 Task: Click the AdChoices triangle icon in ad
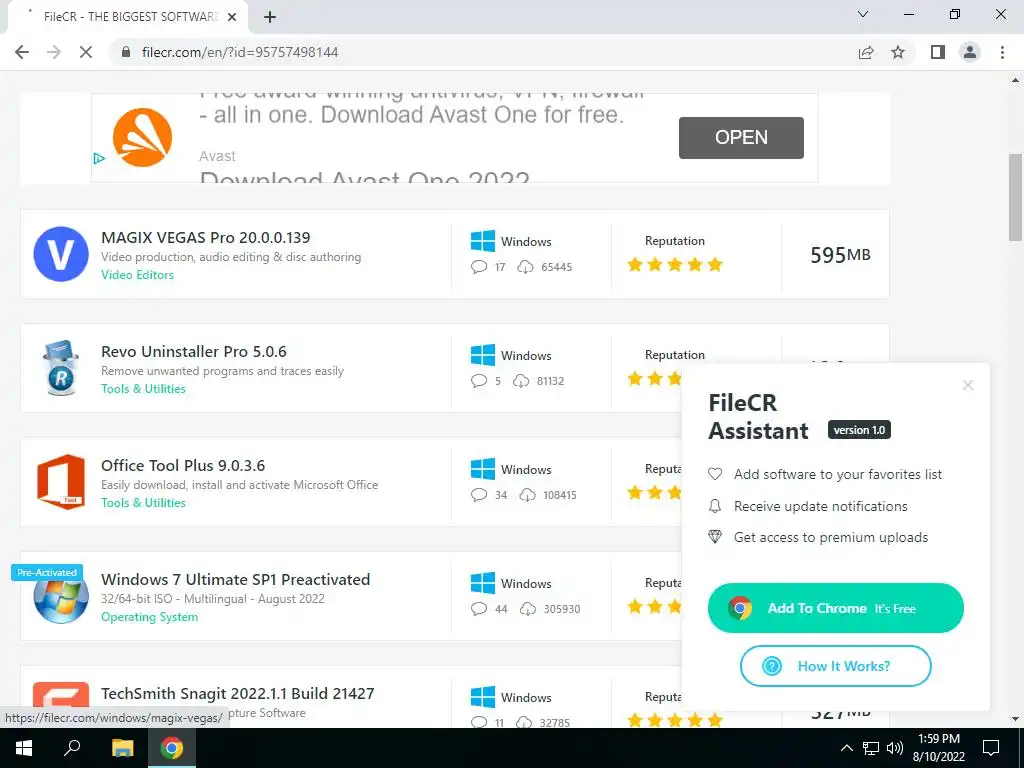pos(99,158)
